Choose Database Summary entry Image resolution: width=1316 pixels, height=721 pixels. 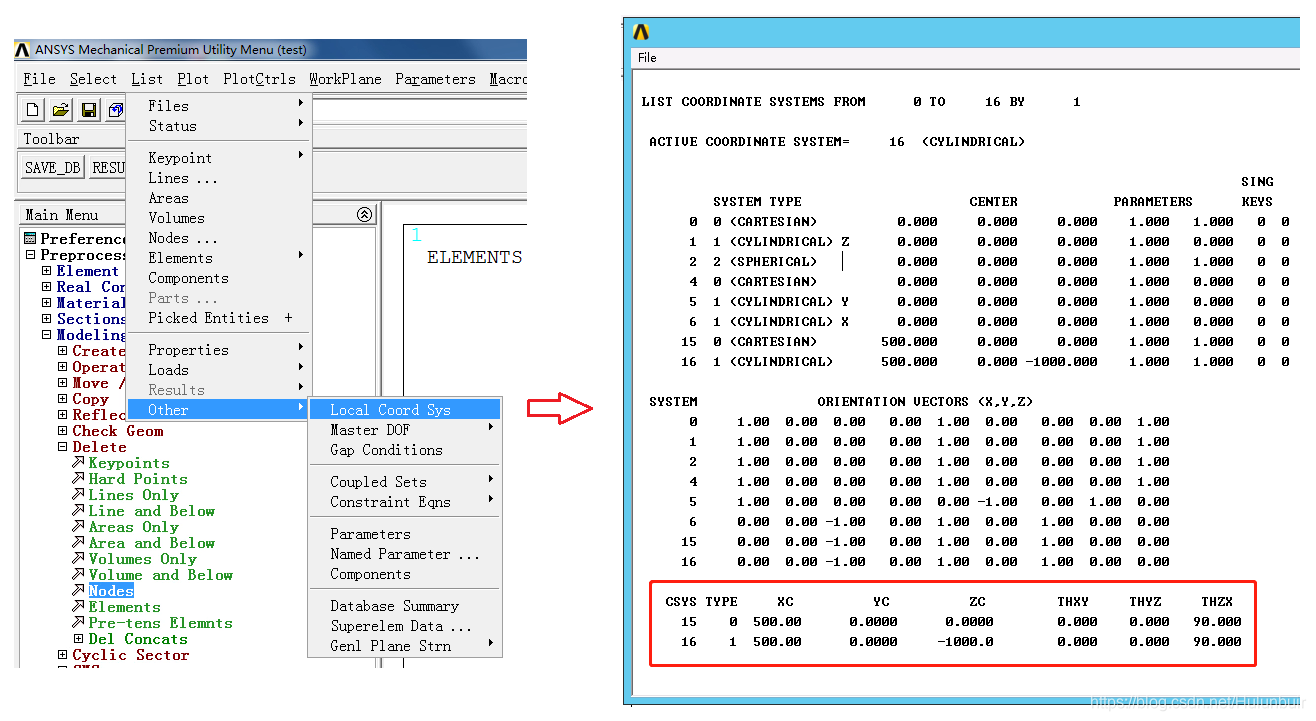coord(404,606)
